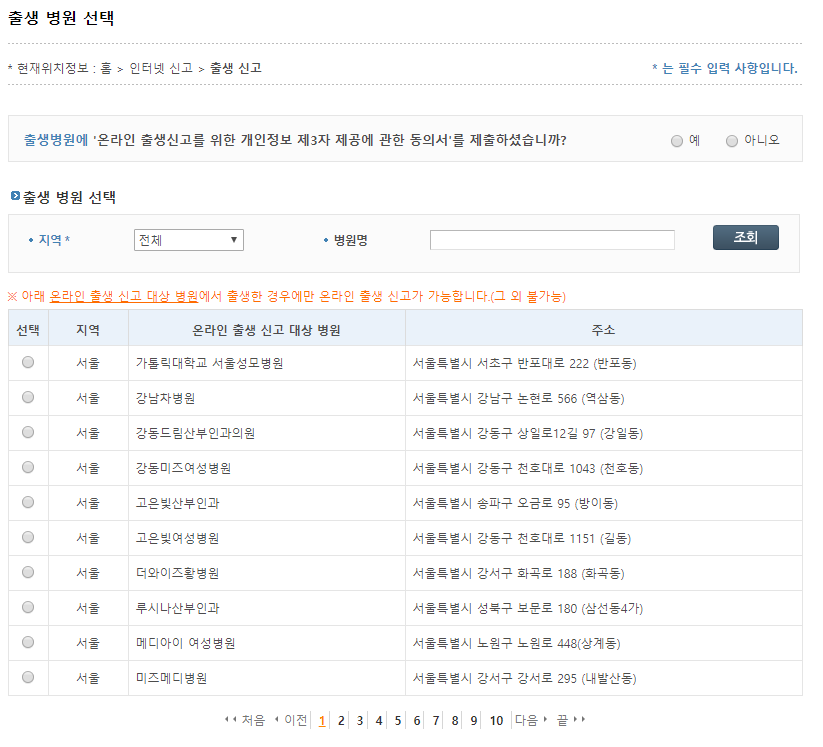Click '이전' previous-page link
Image resolution: width=823 pixels, height=747 pixels.
291,720
